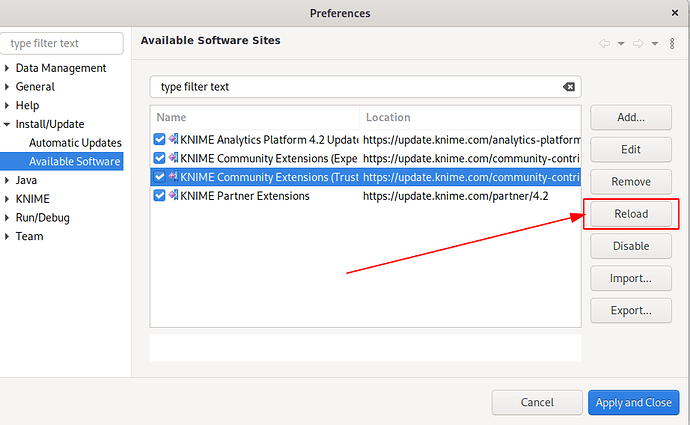Expand the KNIME tree node
This screenshot has height=425, width=690.
click(7, 199)
